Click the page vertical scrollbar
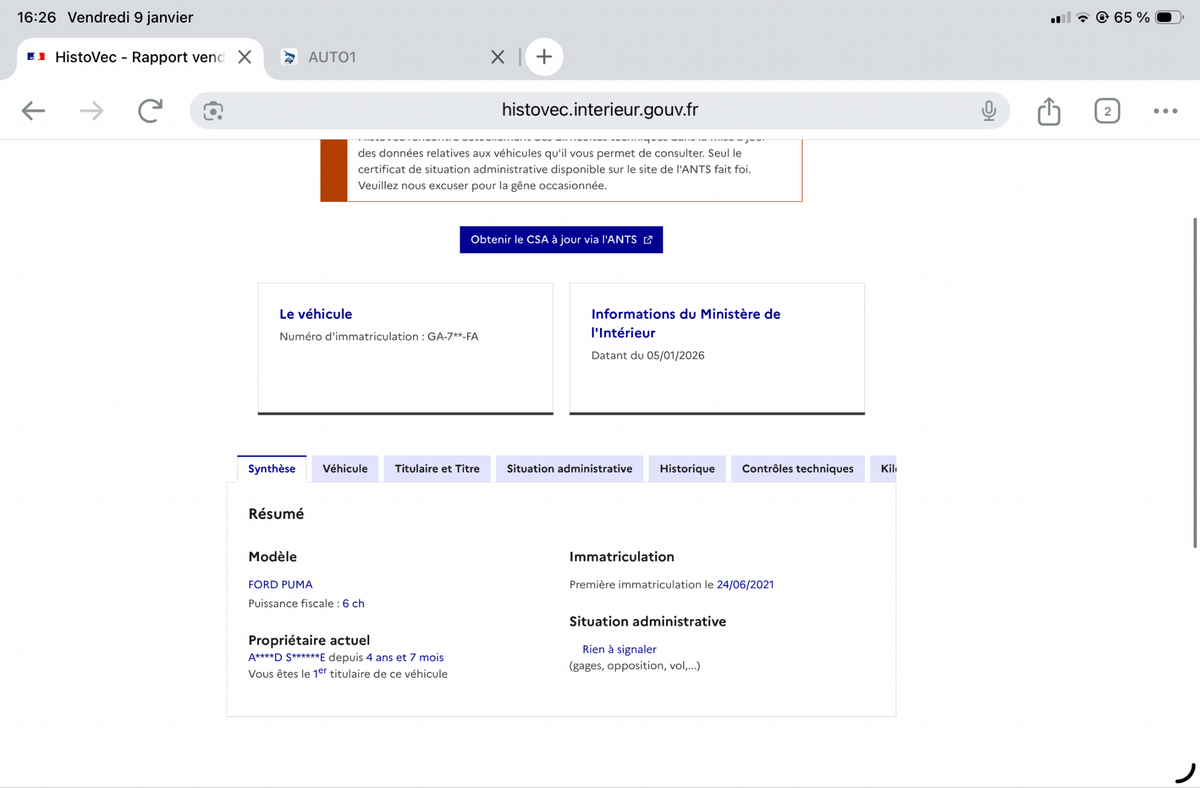Screen dimensions: 1200x788 pyautogui.click(x=1195, y=380)
